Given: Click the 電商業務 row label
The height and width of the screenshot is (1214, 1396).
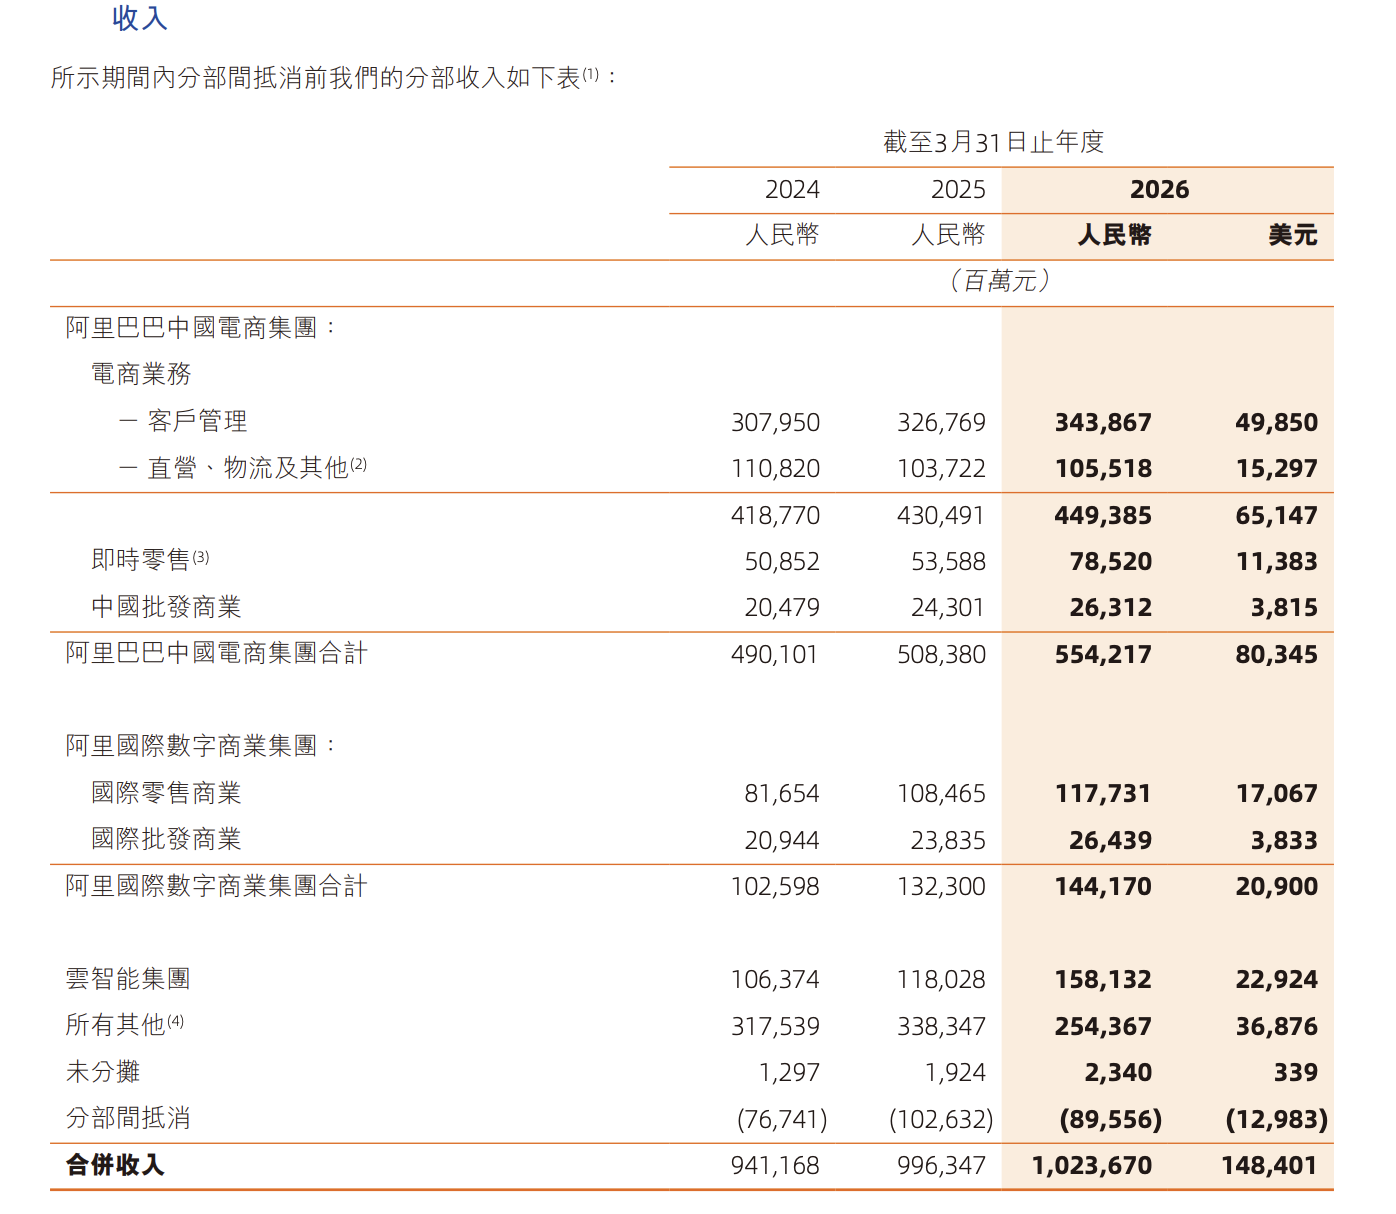Looking at the screenshot, I should pos(141,374).
